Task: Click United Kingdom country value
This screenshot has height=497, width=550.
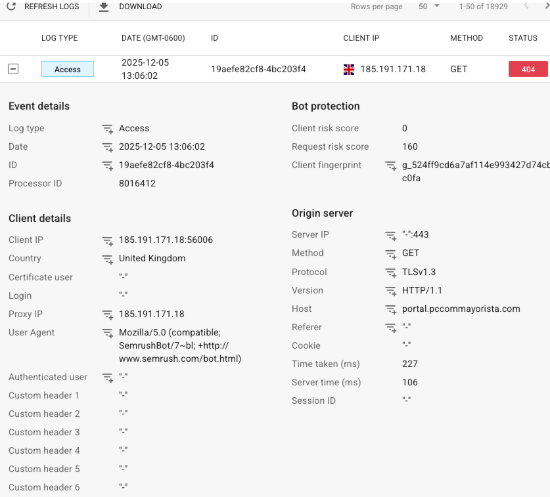Action: pos(152,258)
